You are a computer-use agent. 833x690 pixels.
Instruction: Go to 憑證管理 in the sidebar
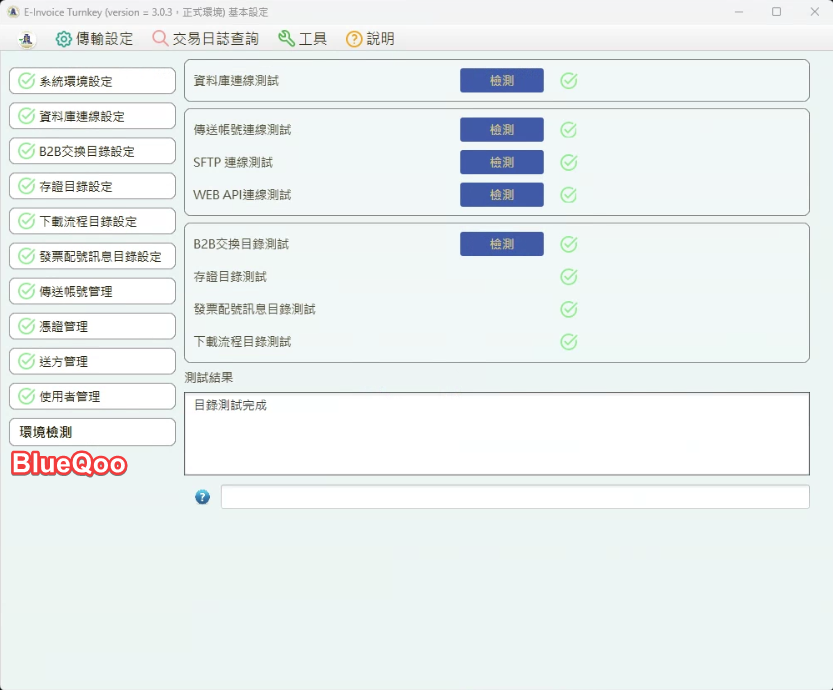92,326
